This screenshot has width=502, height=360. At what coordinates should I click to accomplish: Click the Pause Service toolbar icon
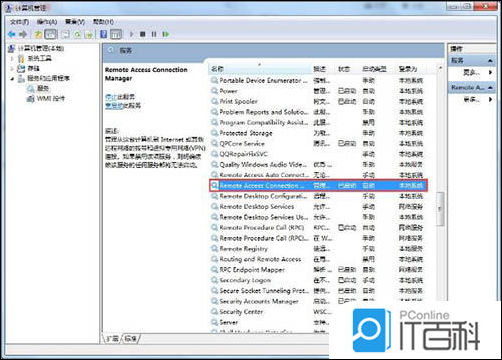(x=154, y=34)
